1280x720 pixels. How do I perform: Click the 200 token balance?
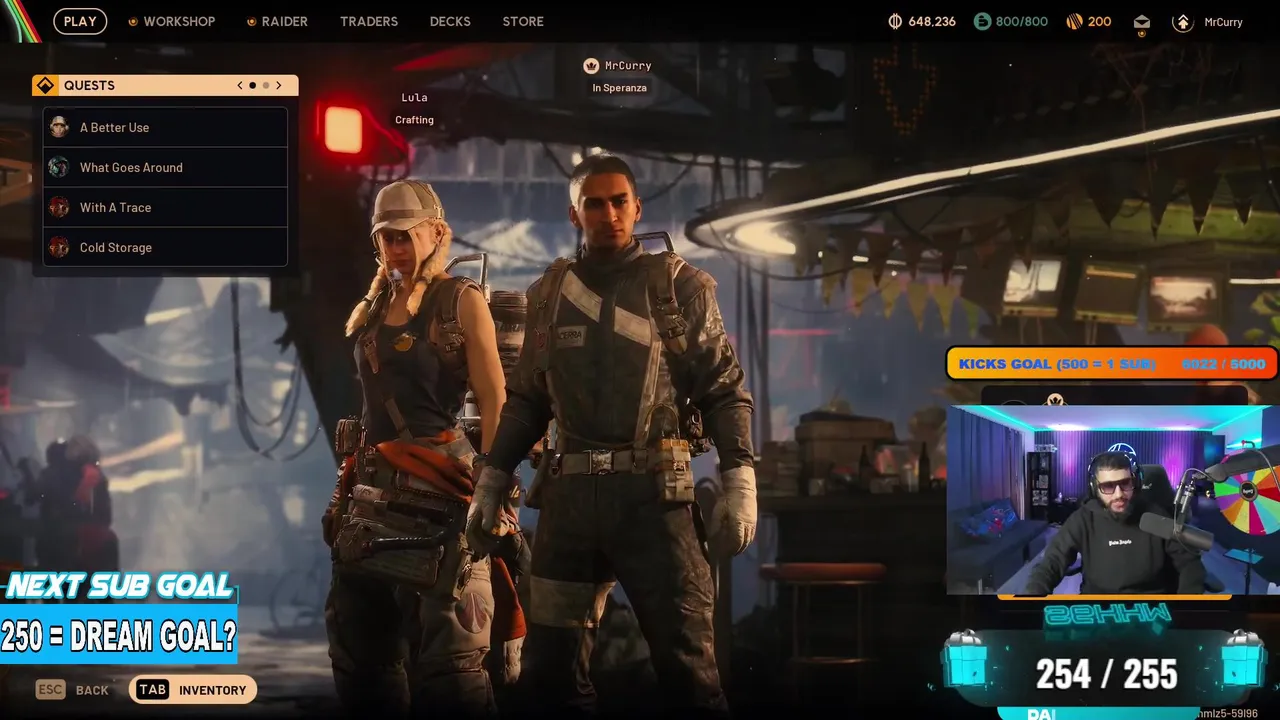[1099, 21]
